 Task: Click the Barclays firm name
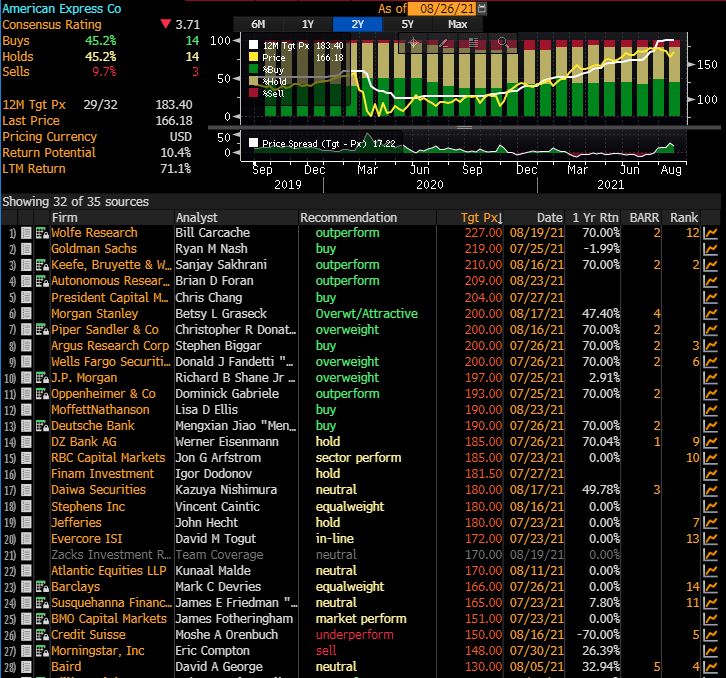point(75,587)
